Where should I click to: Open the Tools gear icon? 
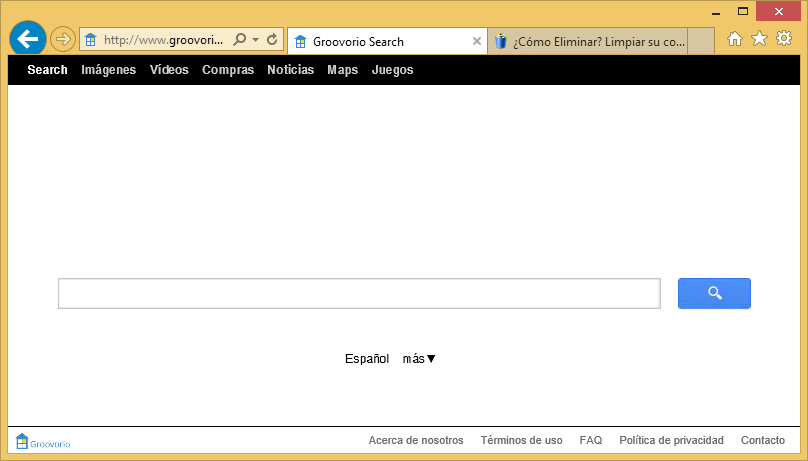pyautogui.click(x=784, y=38)
